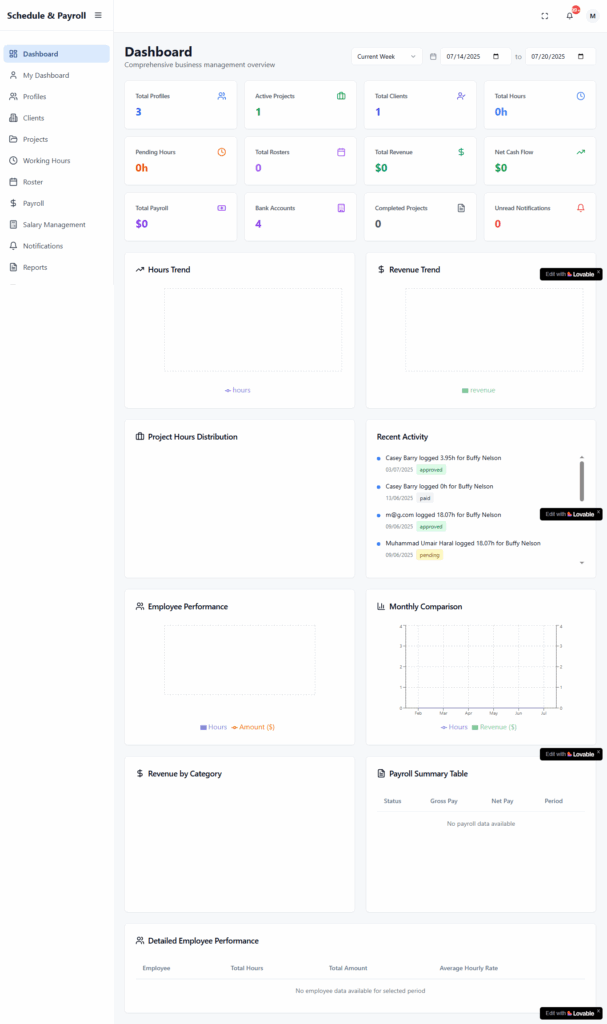Click the Edit with Lovable badge near Revenue Trend
607x1024 pixels.
click(x=567, y=274)
